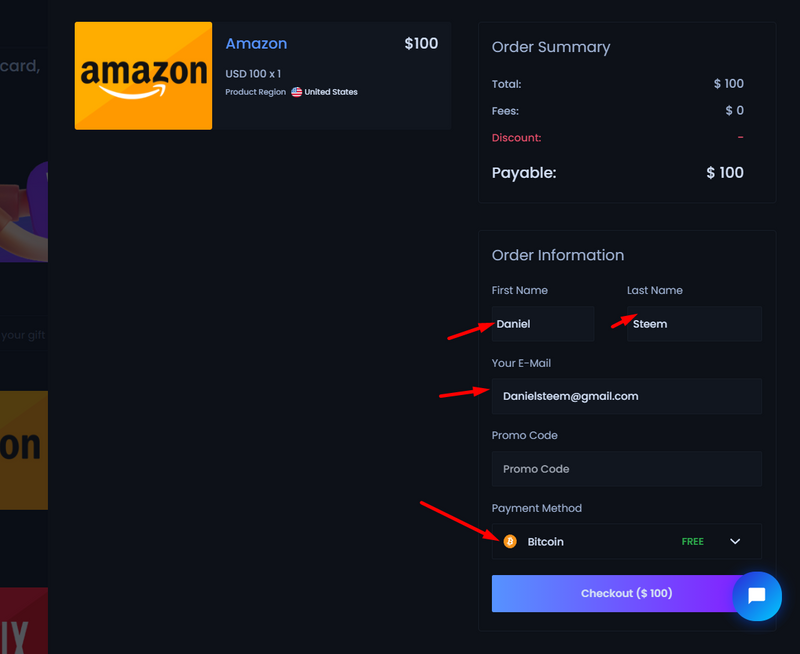This screenshot has height=654, width=800.
Task: Click the Amazon gift card image
Action: [x=143, y=76]
